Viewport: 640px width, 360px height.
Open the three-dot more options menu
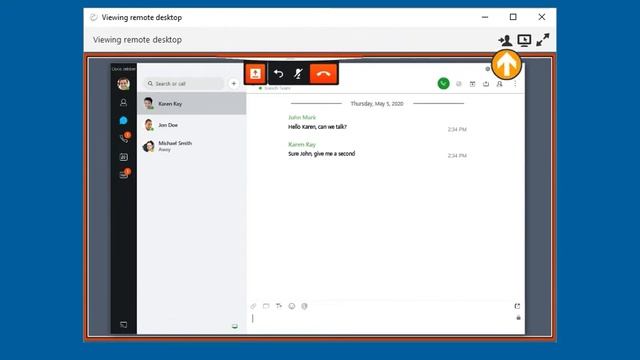pos(515,84)
